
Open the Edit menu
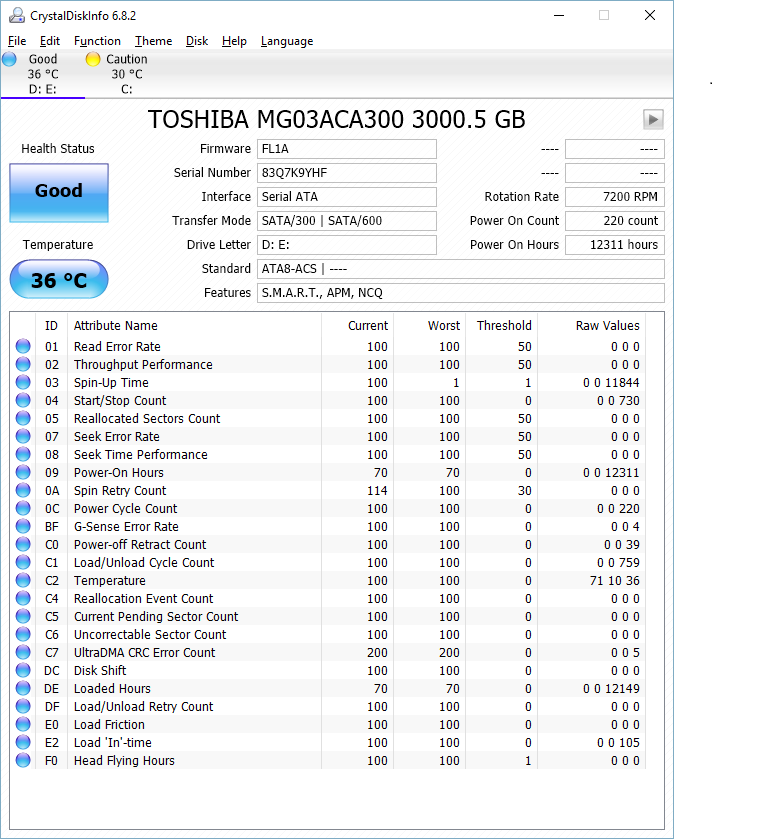(50, 41)
